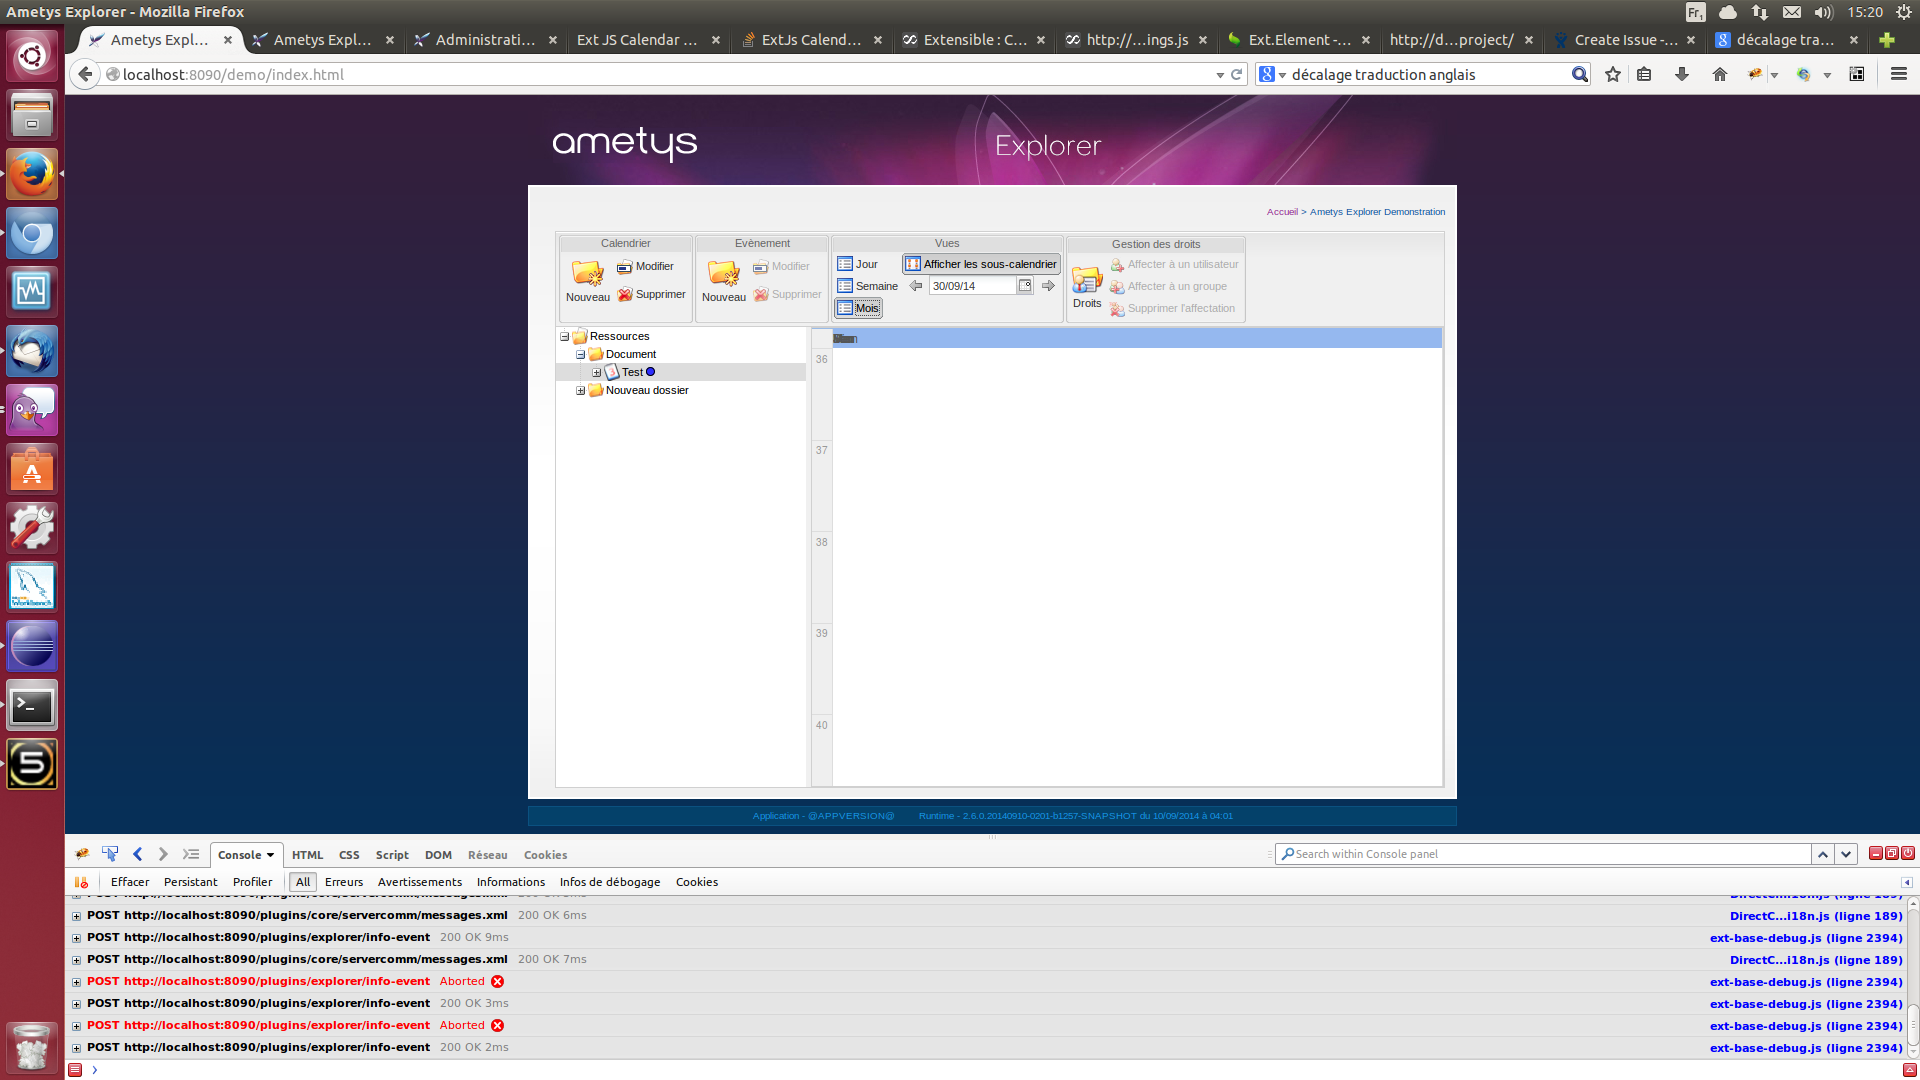
Task: Open the Administration browser tab
Action: tap(485, 40)
